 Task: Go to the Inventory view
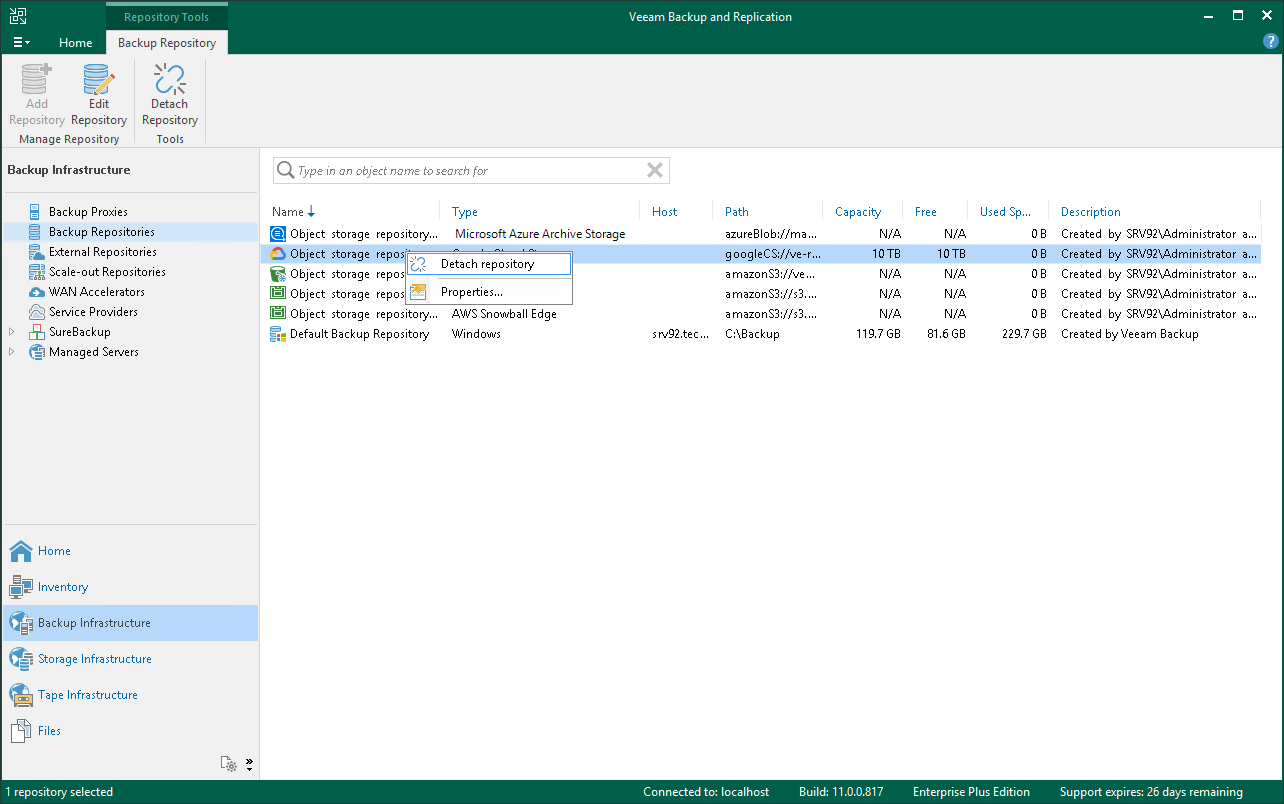62,587
